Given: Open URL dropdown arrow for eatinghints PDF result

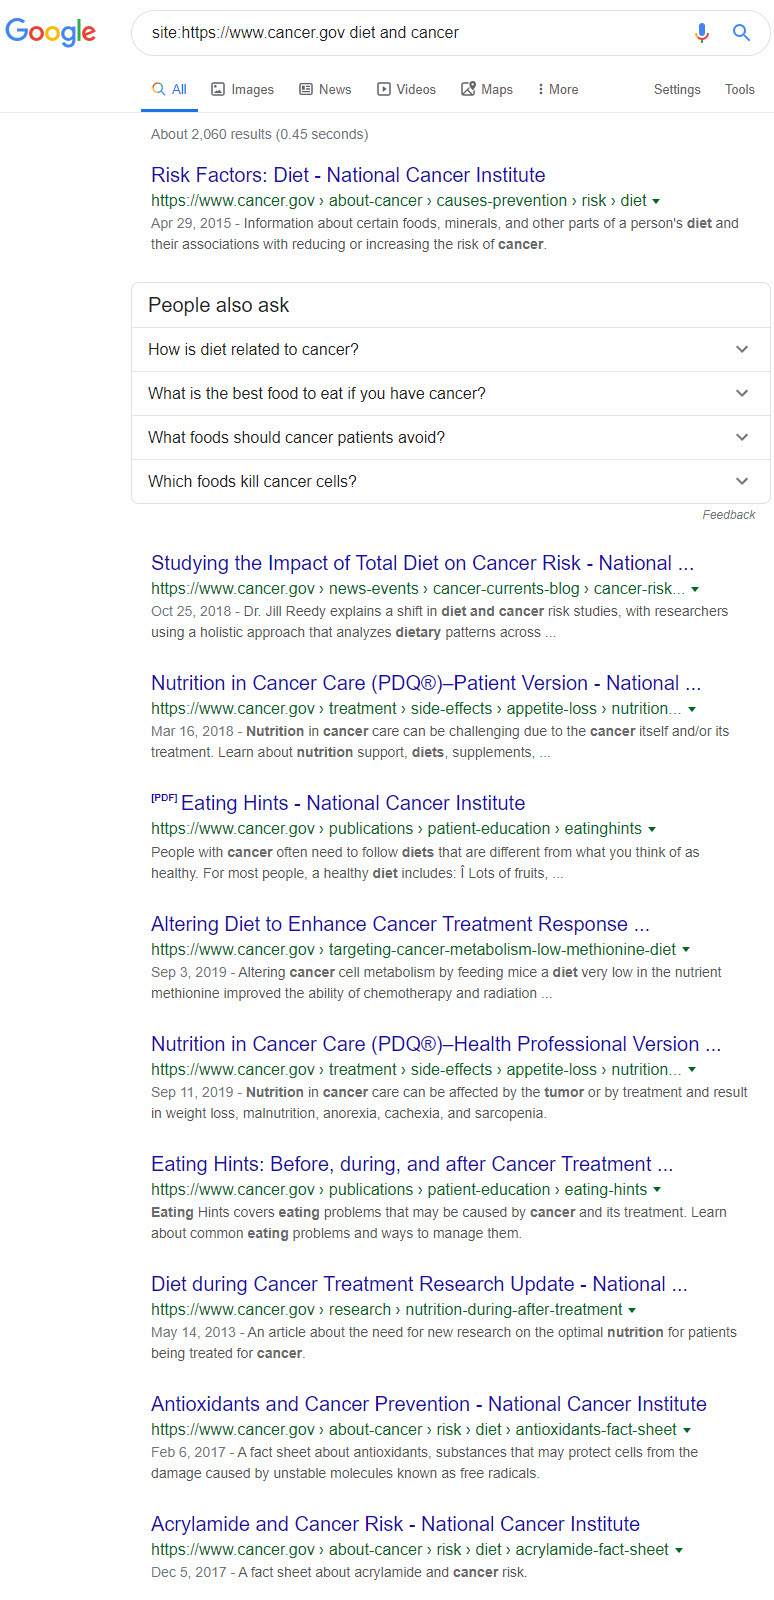Looking at the screenshot, I should pos(652,829).
